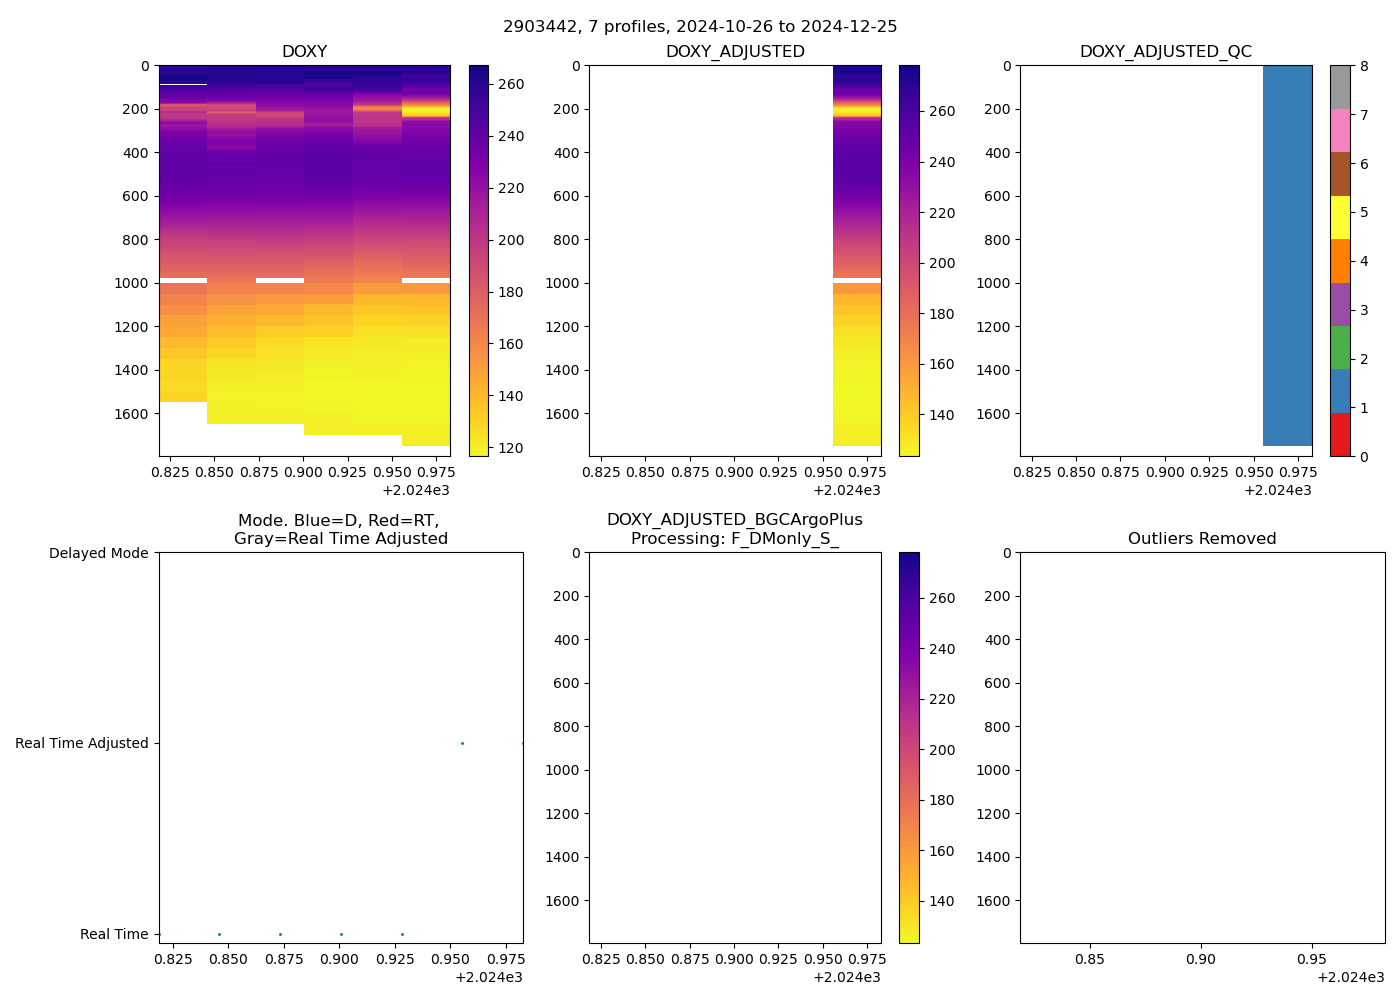Click the pink QC flag 7 swatch
The height and width of the screenshot is (1000, 1400).
coord(1340,131)
